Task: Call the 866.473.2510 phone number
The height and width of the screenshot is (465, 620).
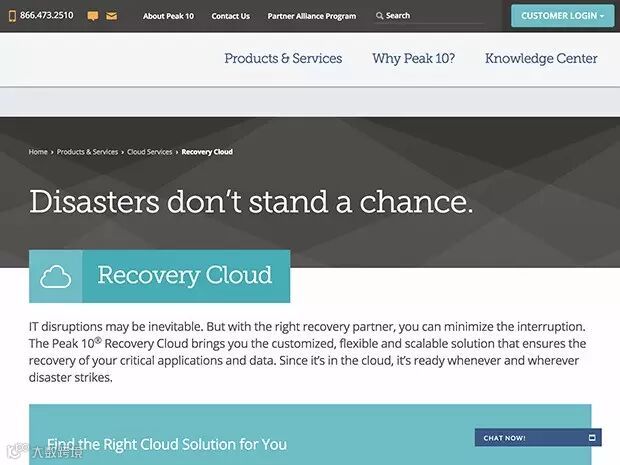Action: (x=47, y=15)
